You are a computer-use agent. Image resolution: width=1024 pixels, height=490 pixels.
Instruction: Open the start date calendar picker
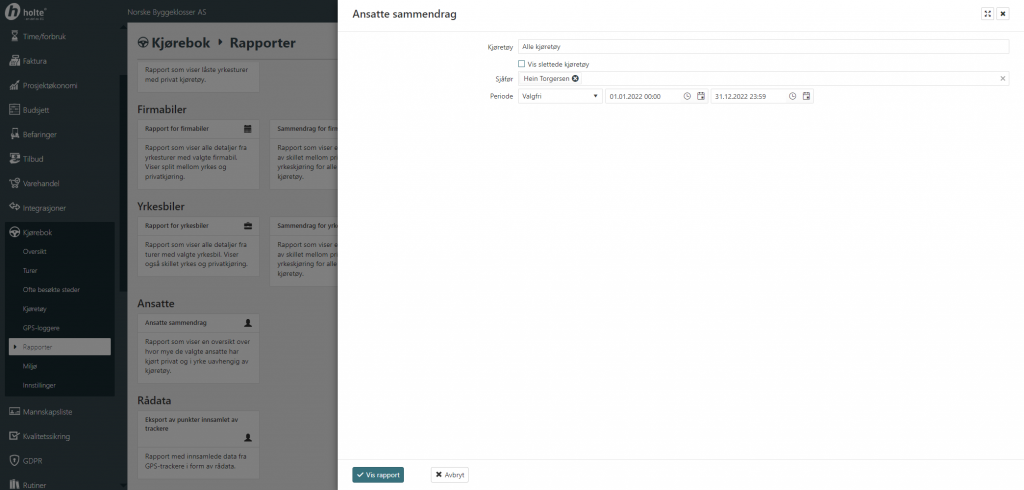701,96
